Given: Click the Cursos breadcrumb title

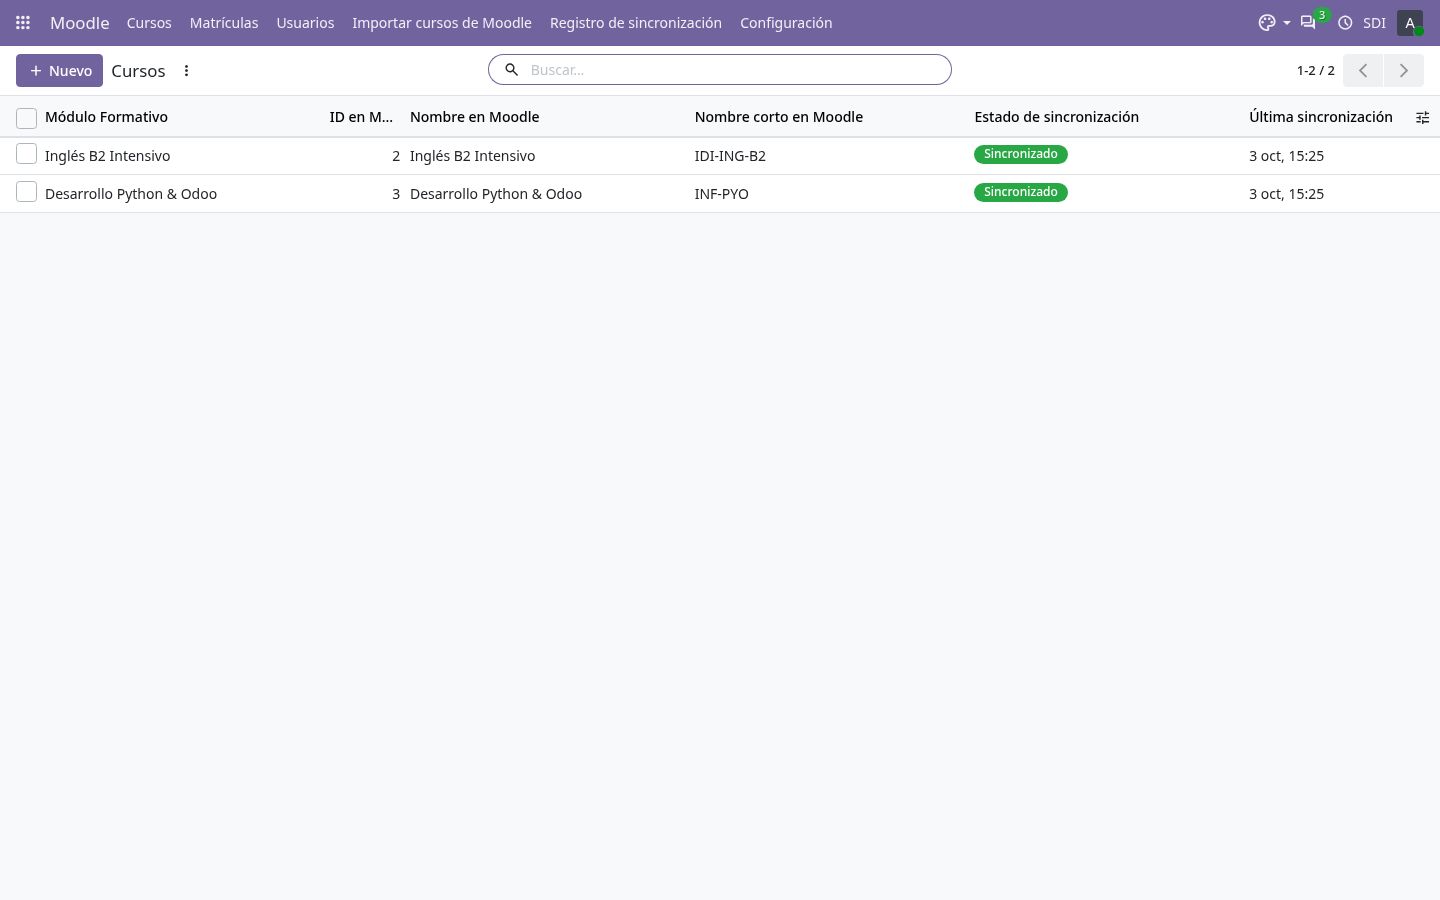Looking at the screenshot, I should 138,71.
